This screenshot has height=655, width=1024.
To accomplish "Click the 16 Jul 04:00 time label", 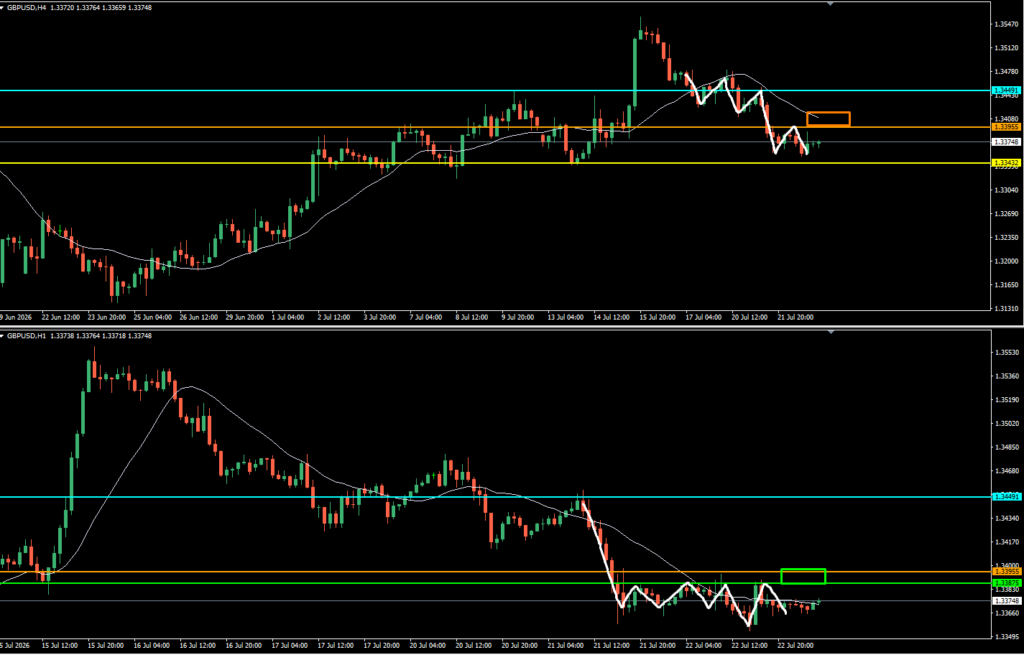I will coord(153,646).
